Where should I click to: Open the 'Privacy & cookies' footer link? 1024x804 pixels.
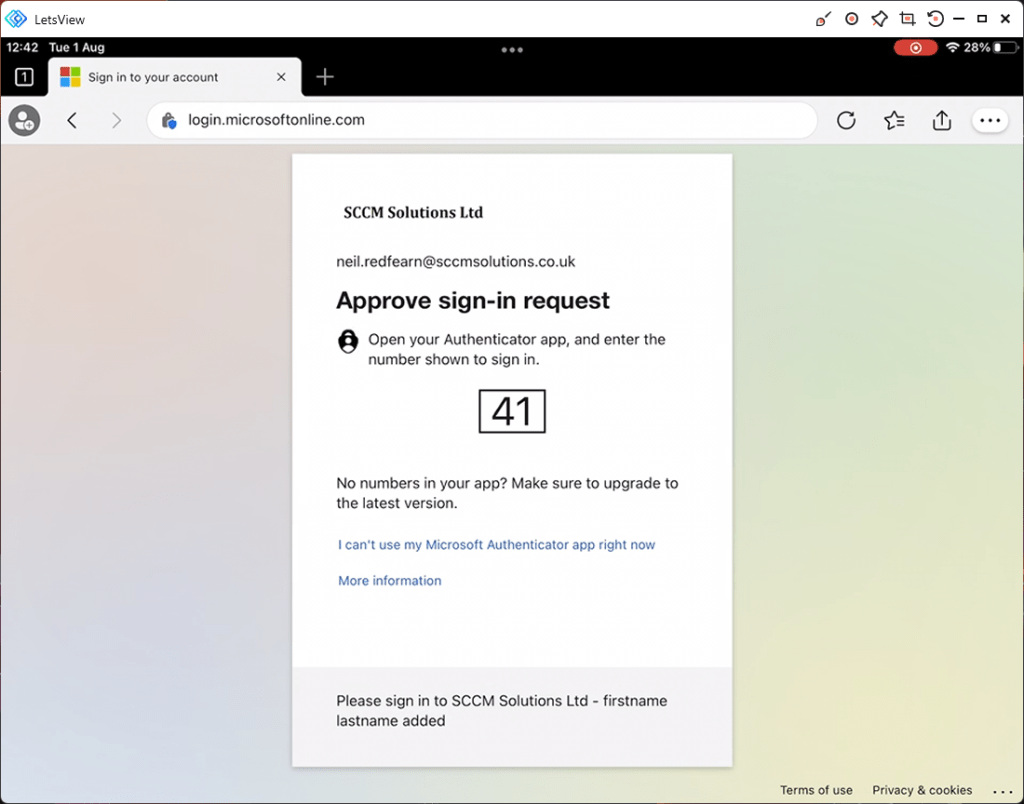[x=922, y=790]
